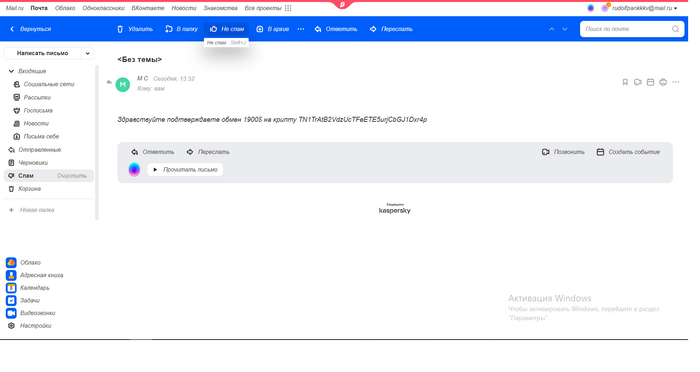Open ВКонтакте in the portal bar
The image size is (700, 372).
148,8
